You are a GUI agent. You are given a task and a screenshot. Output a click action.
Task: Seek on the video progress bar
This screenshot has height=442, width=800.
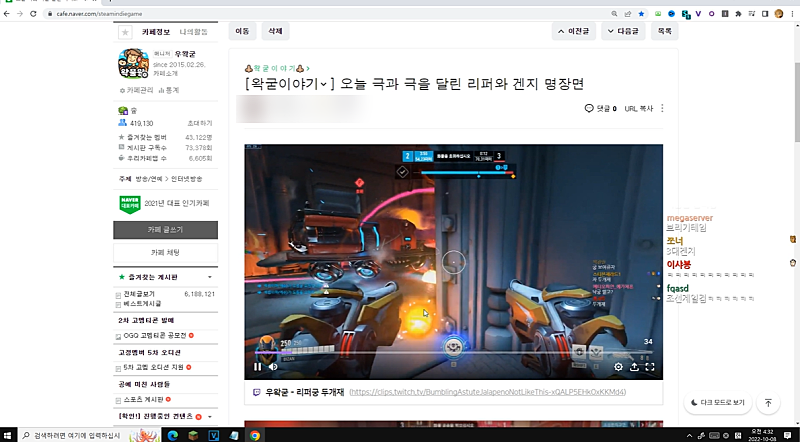pos(450,353)
